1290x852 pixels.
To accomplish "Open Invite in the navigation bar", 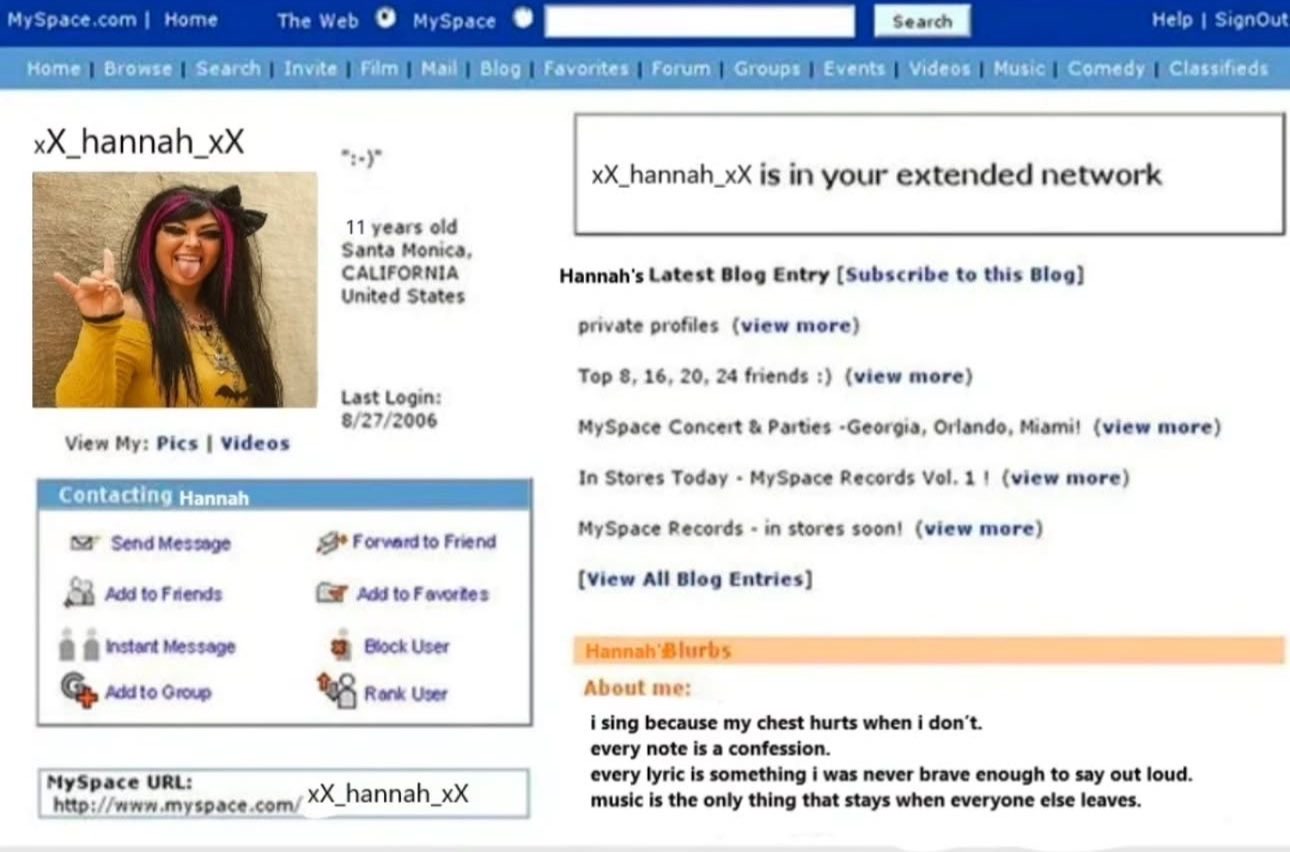I will pyautogui.click(x=309, y=68).
